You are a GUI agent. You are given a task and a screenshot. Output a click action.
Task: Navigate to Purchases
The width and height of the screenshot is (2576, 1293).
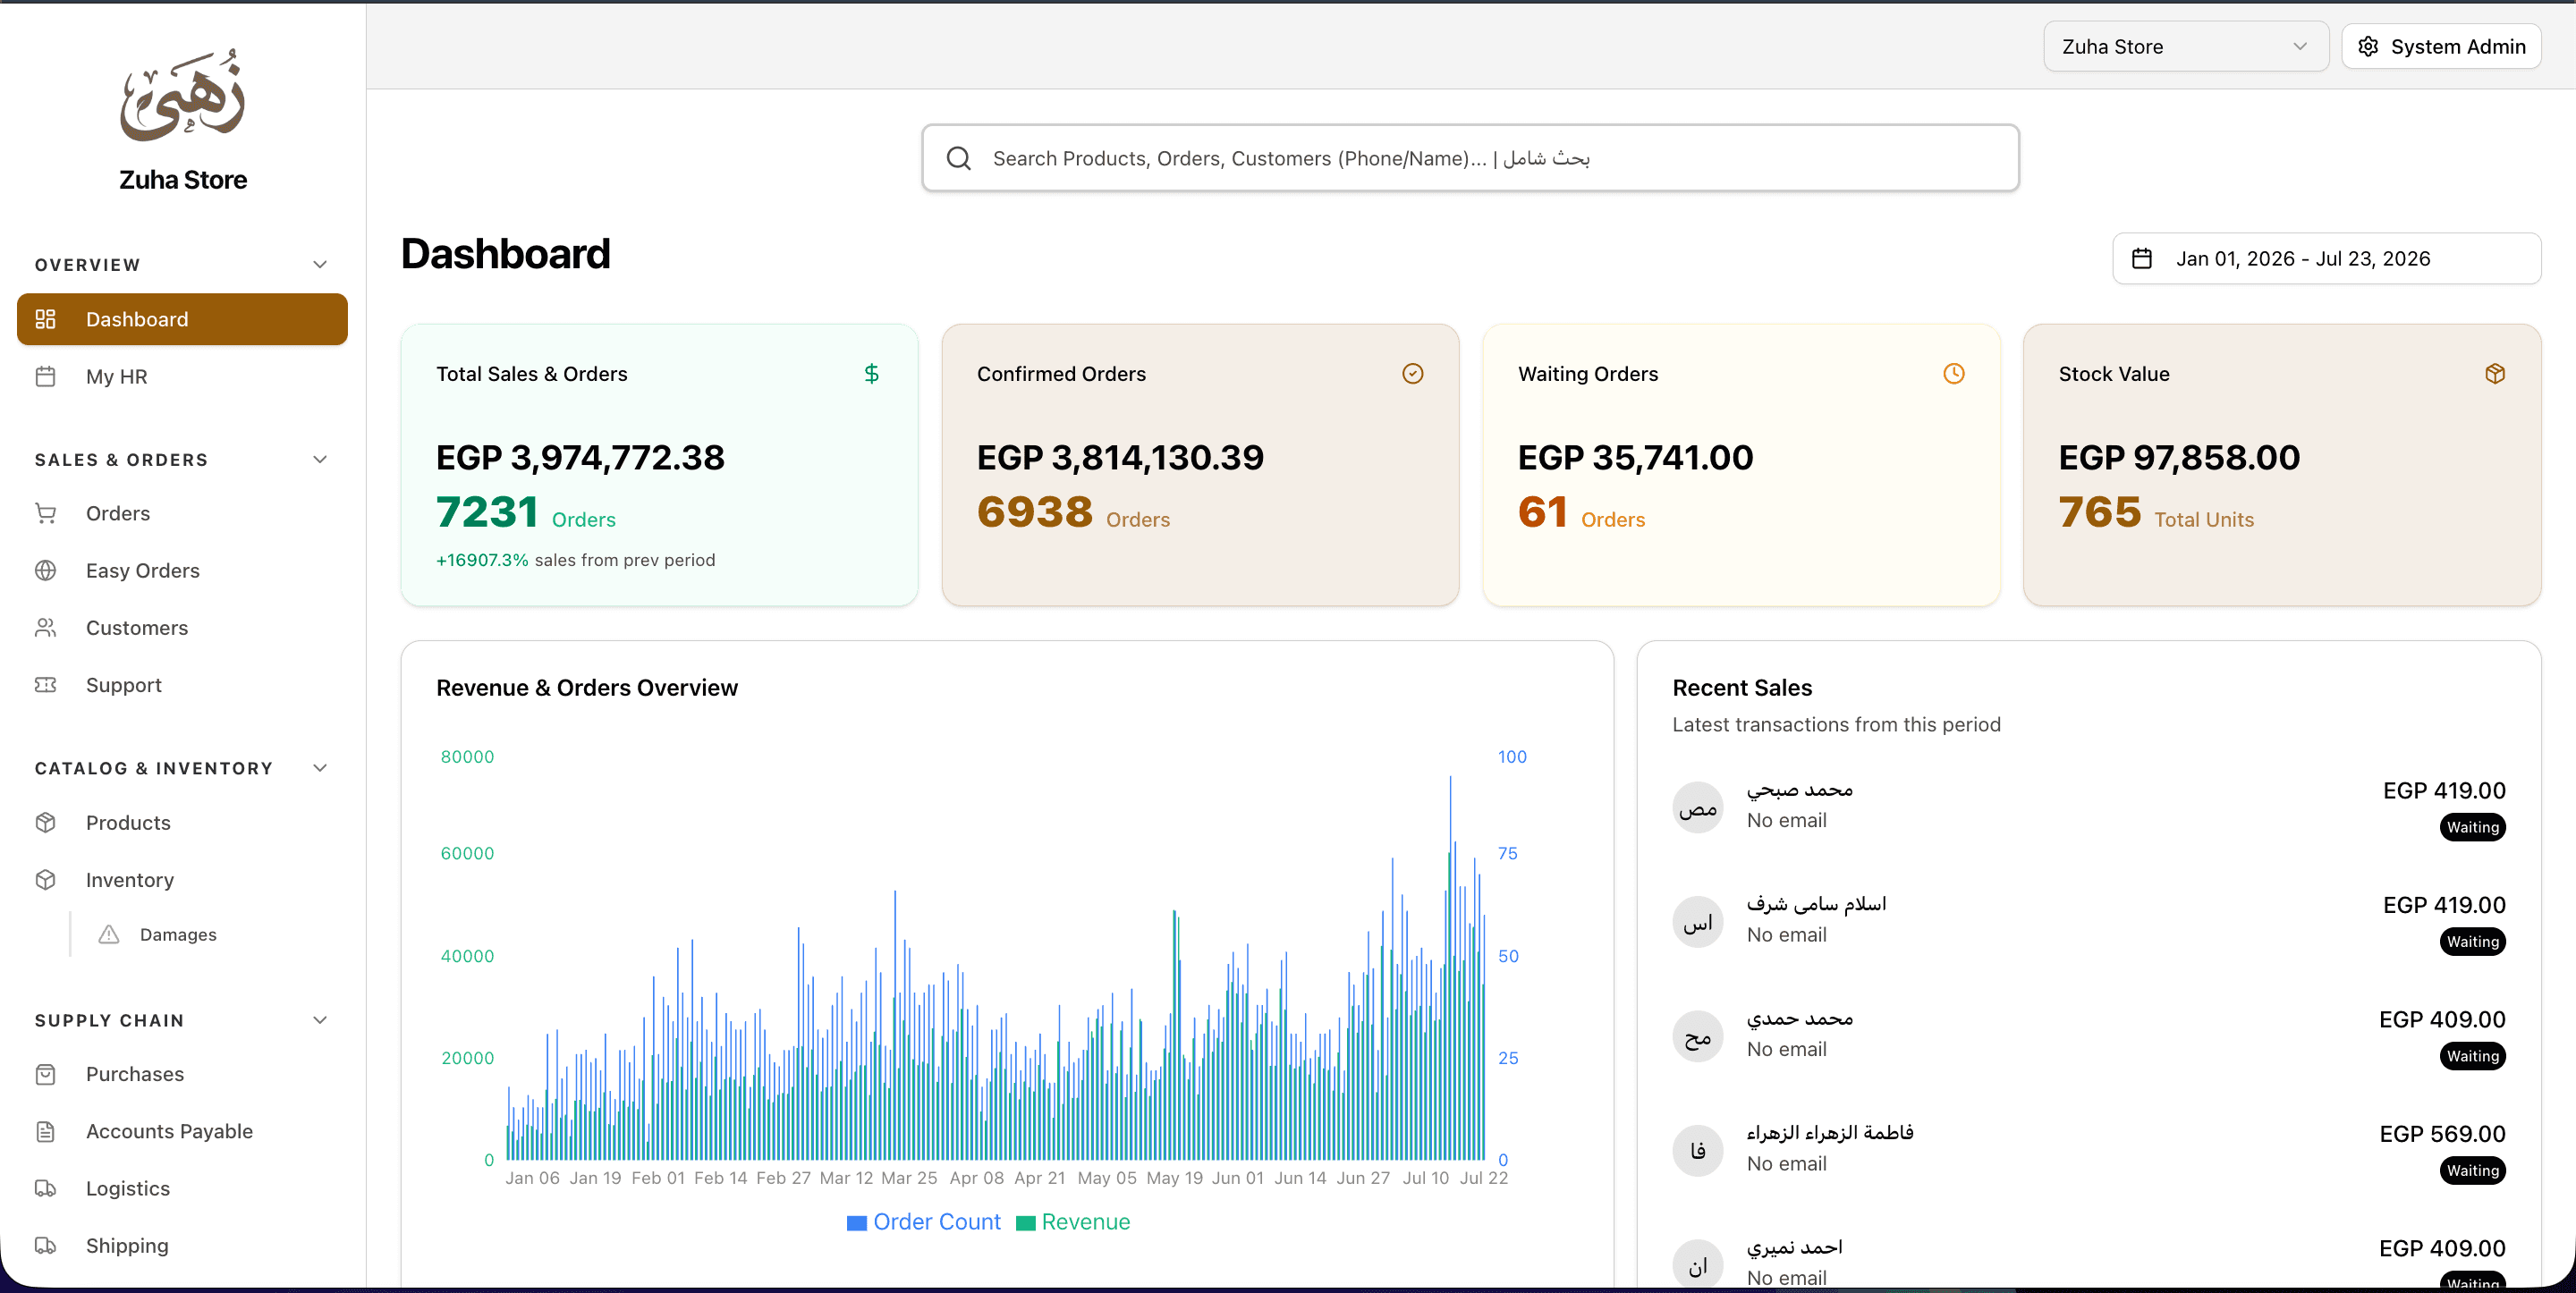coord(182,1074)
